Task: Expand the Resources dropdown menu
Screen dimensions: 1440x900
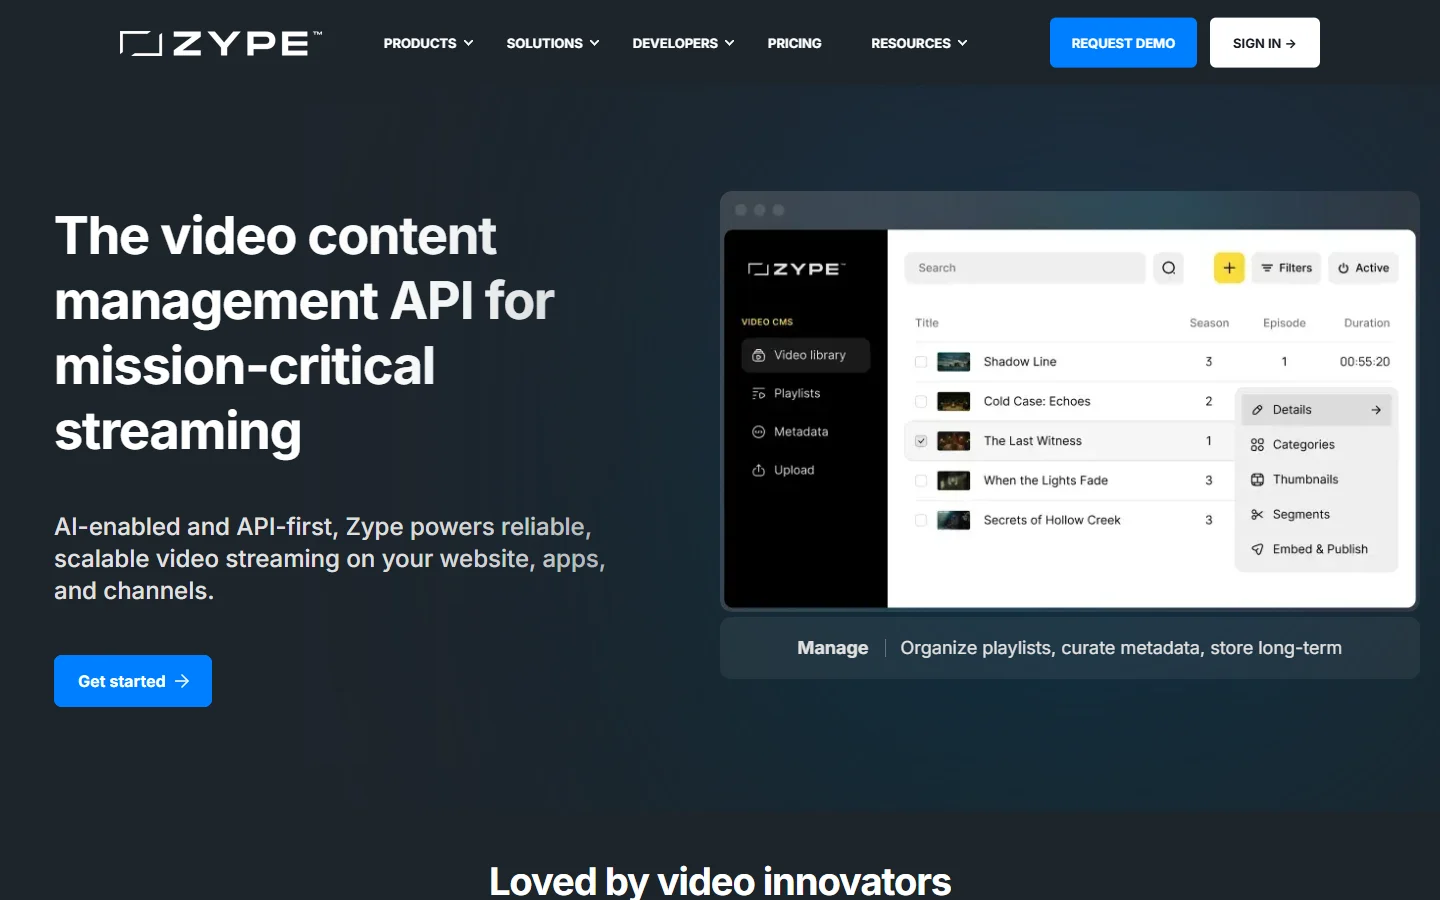Action: [x=919, y=43]
